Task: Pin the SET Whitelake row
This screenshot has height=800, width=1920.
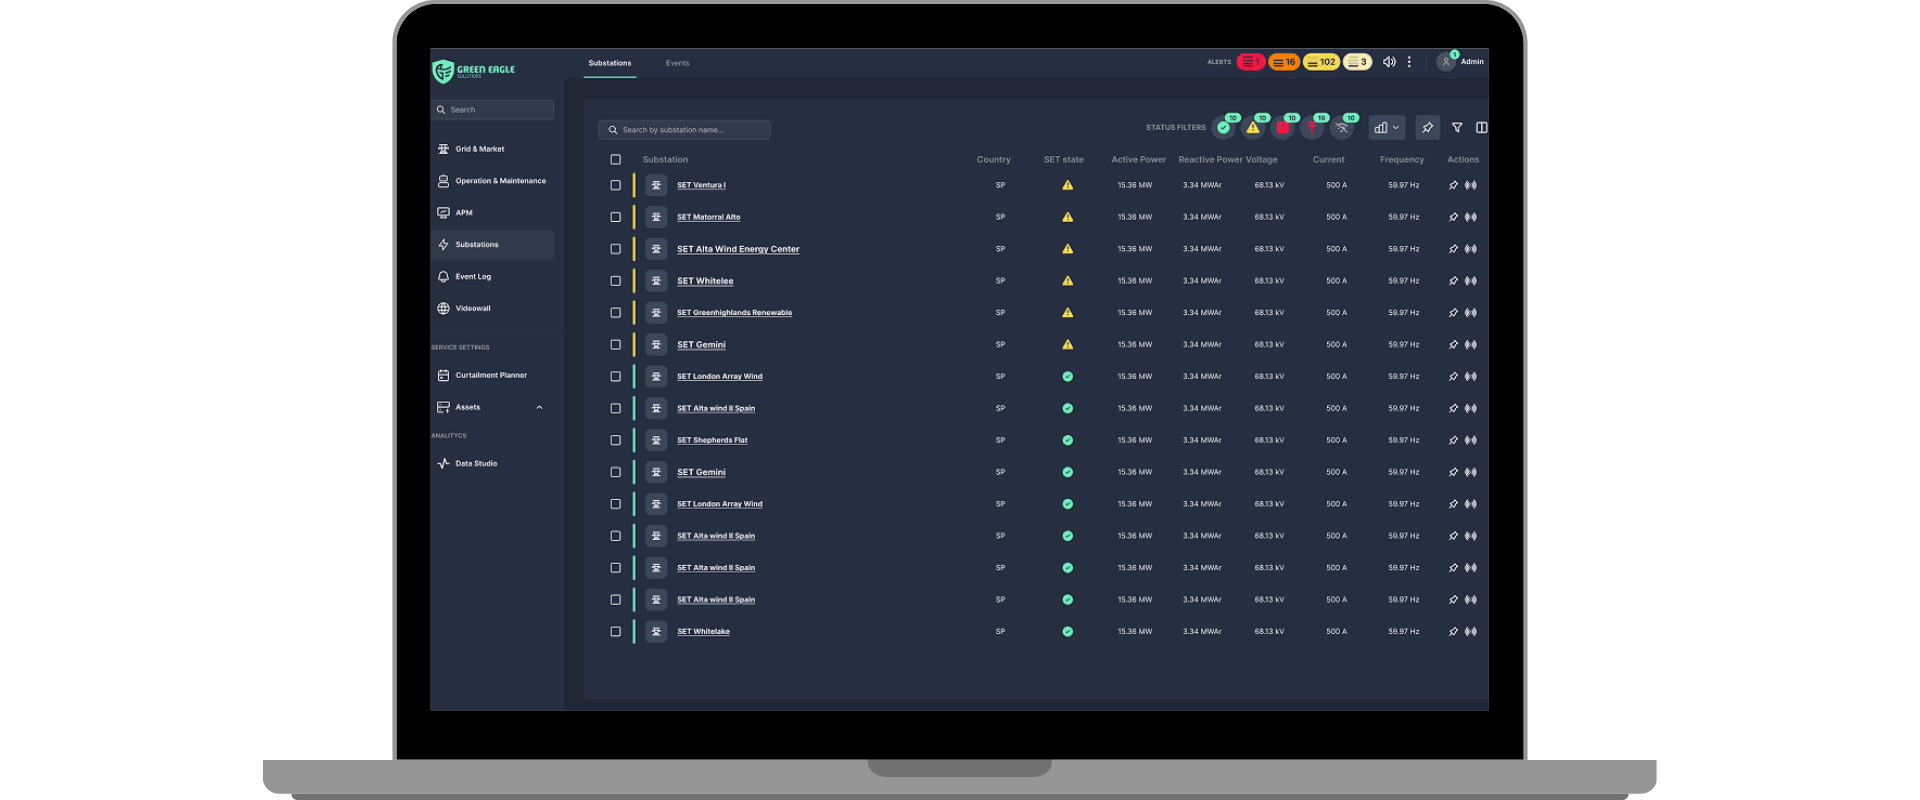Action: pos(1453,632)
